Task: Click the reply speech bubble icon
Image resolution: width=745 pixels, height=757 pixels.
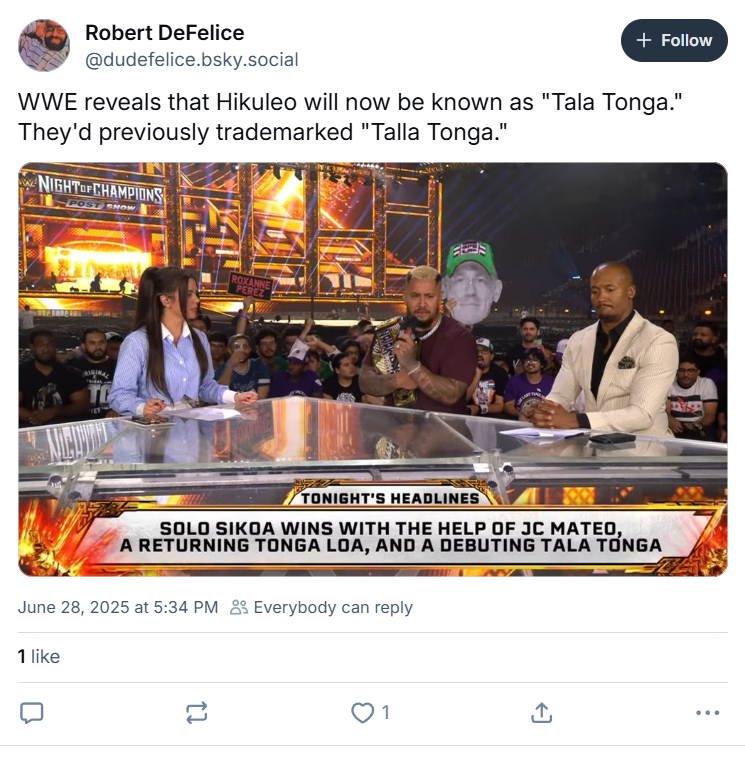Action: click(31, 713)
